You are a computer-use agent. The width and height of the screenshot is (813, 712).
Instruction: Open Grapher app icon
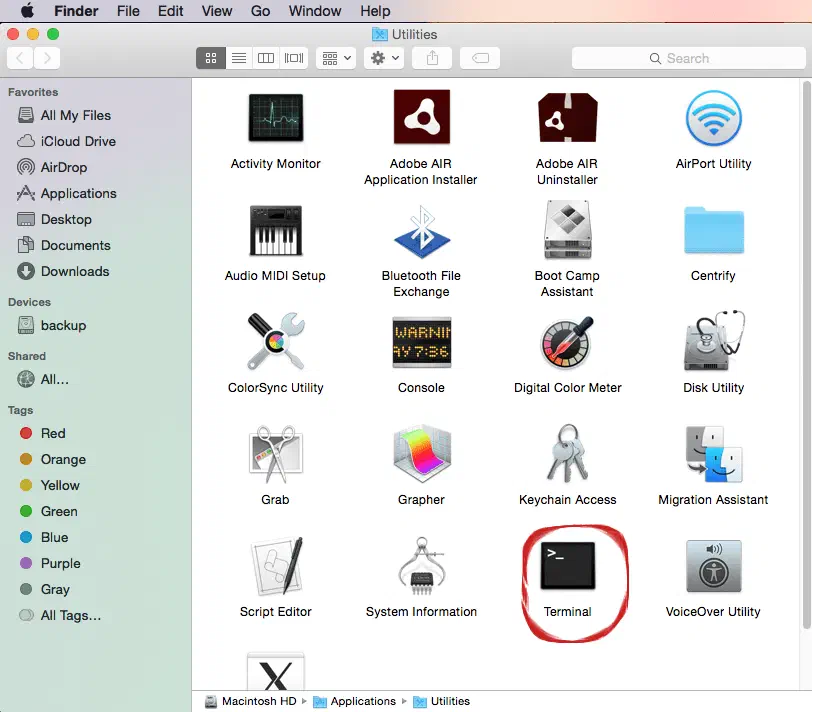[x=422, y=454]
